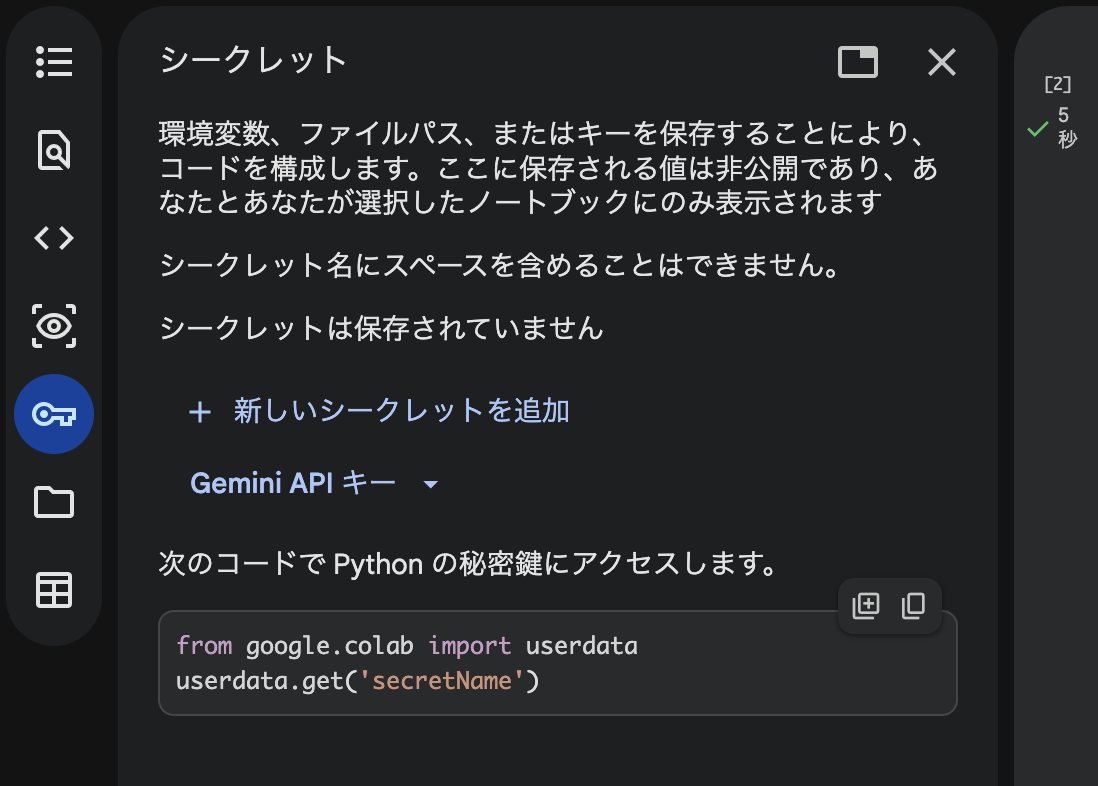Viewport: 1098px width, 786px height.
Task: Insert the secret access code into notebook
Action: click(x=866, y=605)
